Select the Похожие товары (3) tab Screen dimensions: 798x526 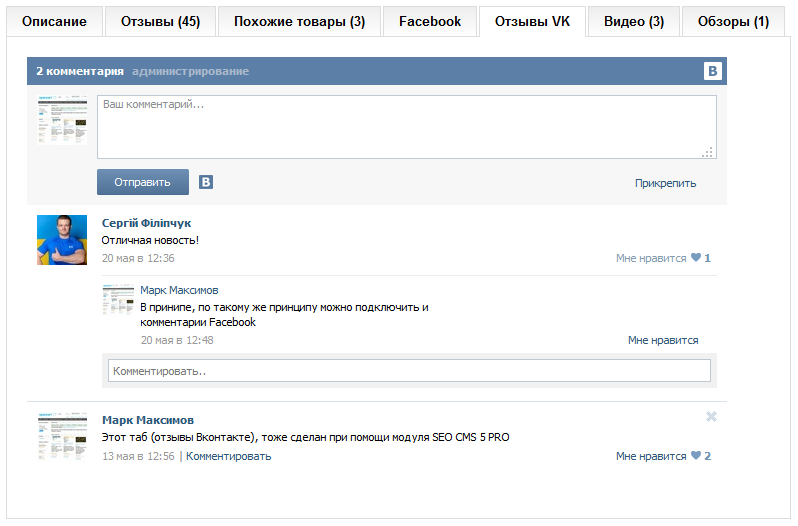click(299, 21)
